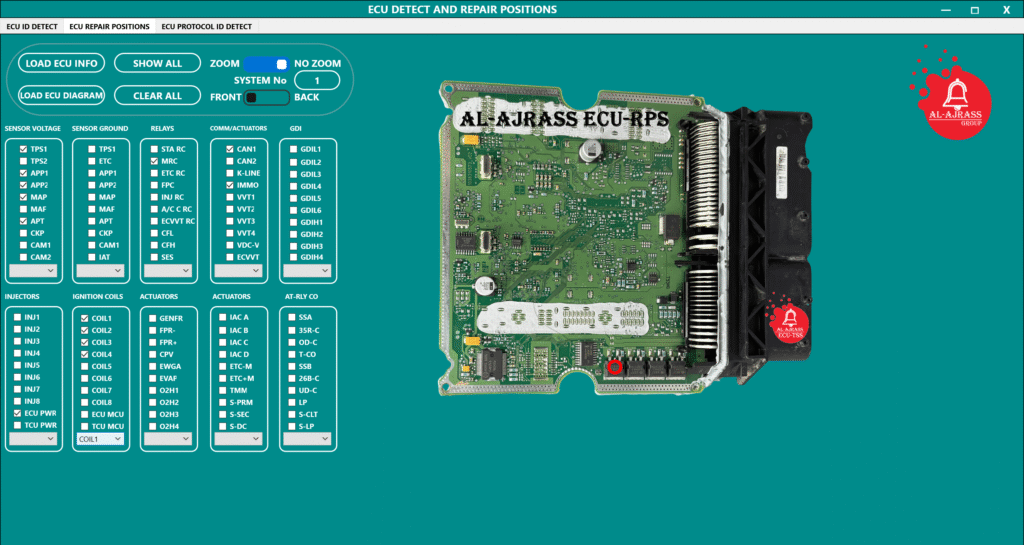This screenshot has width=1024, height=545.
Task: Open AT-RLY CO dropdown
Action: coord(307,439)
